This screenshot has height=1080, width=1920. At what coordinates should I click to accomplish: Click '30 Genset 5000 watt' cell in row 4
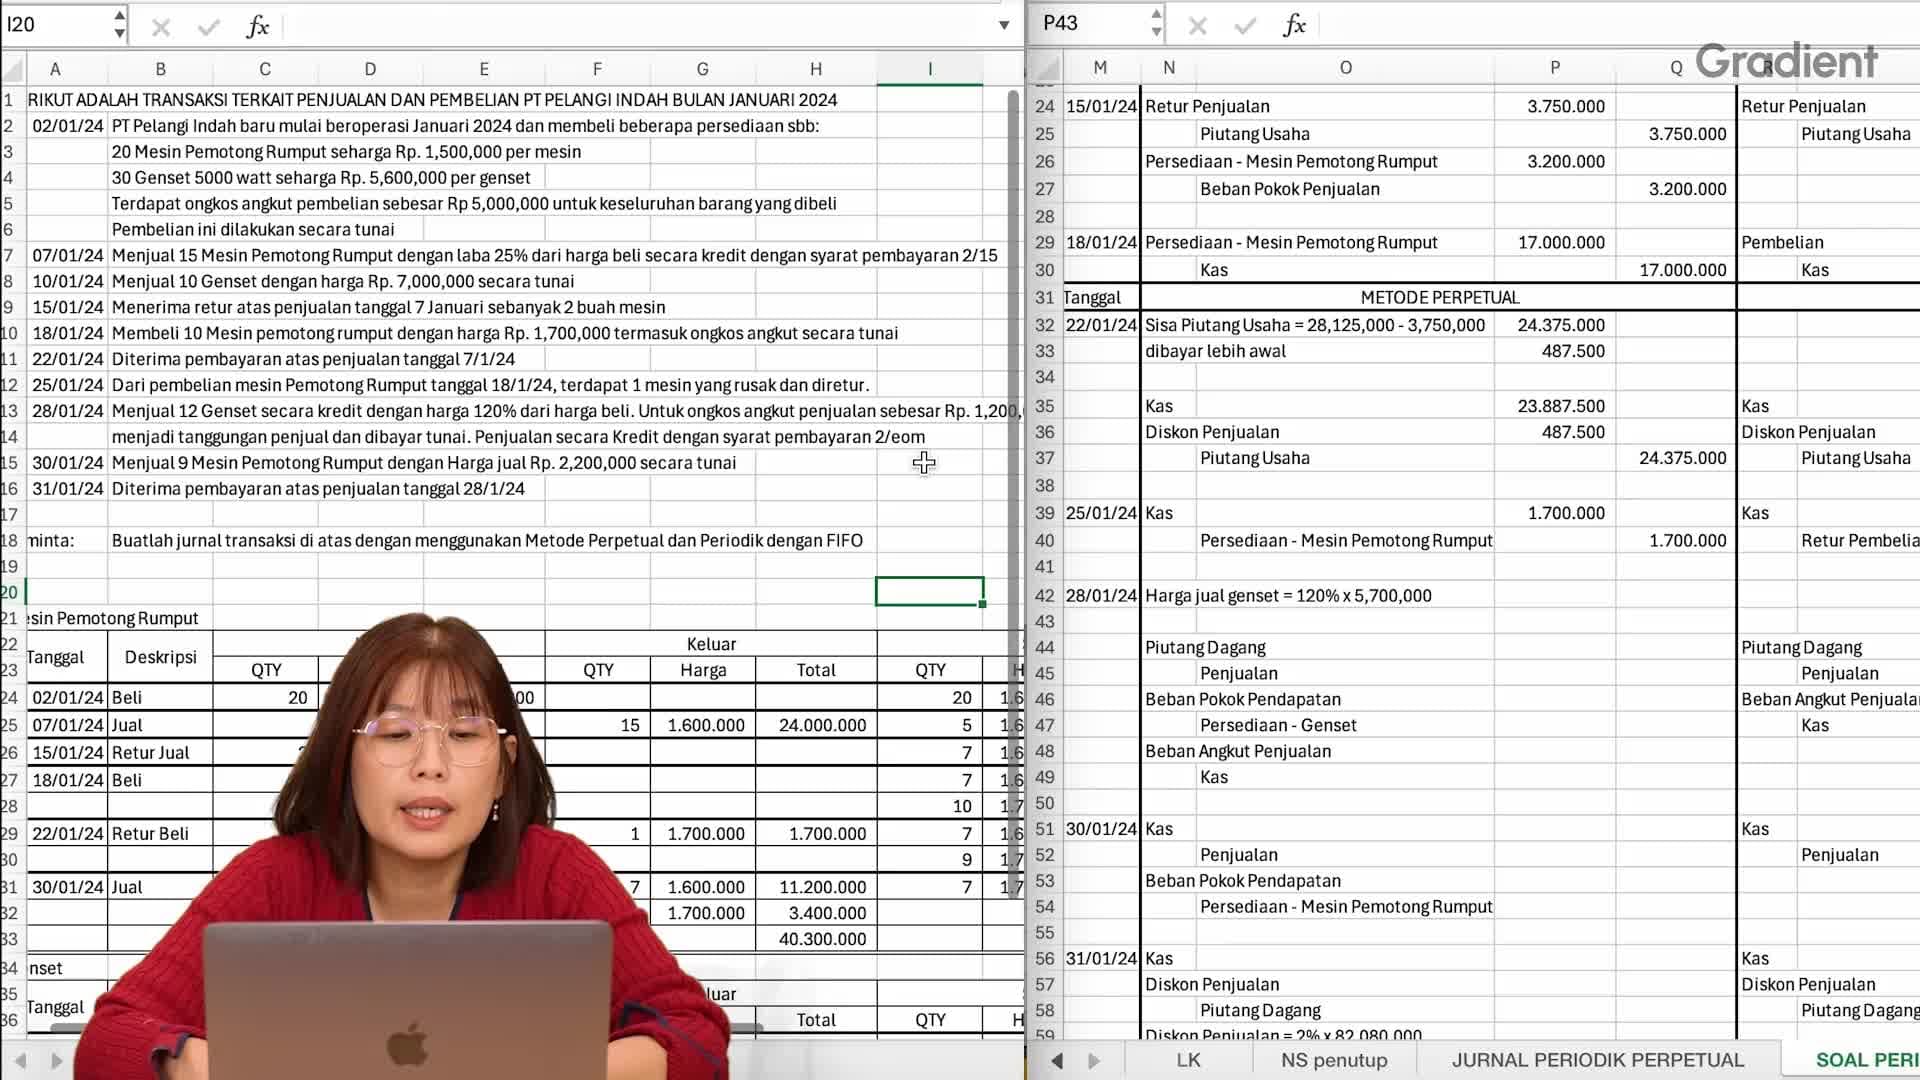click(321, 177)
